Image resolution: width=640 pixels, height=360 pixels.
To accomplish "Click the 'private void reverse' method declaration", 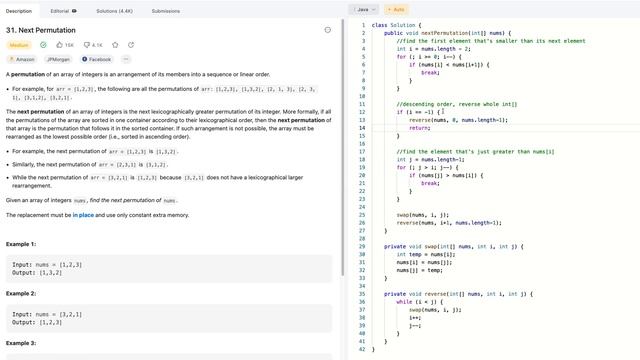I will pyautogui.click(x=458, y=294).
